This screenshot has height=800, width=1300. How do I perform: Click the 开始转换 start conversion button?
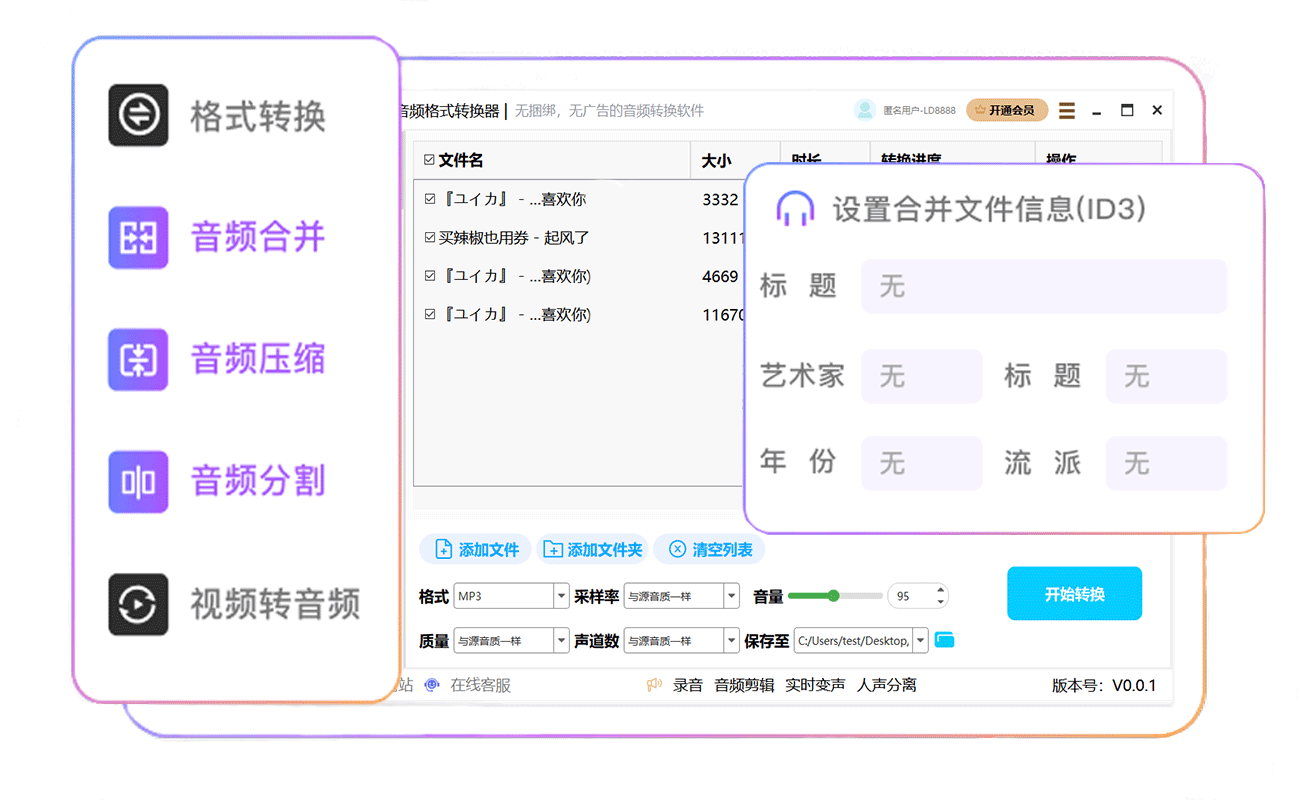[1074, 594]
